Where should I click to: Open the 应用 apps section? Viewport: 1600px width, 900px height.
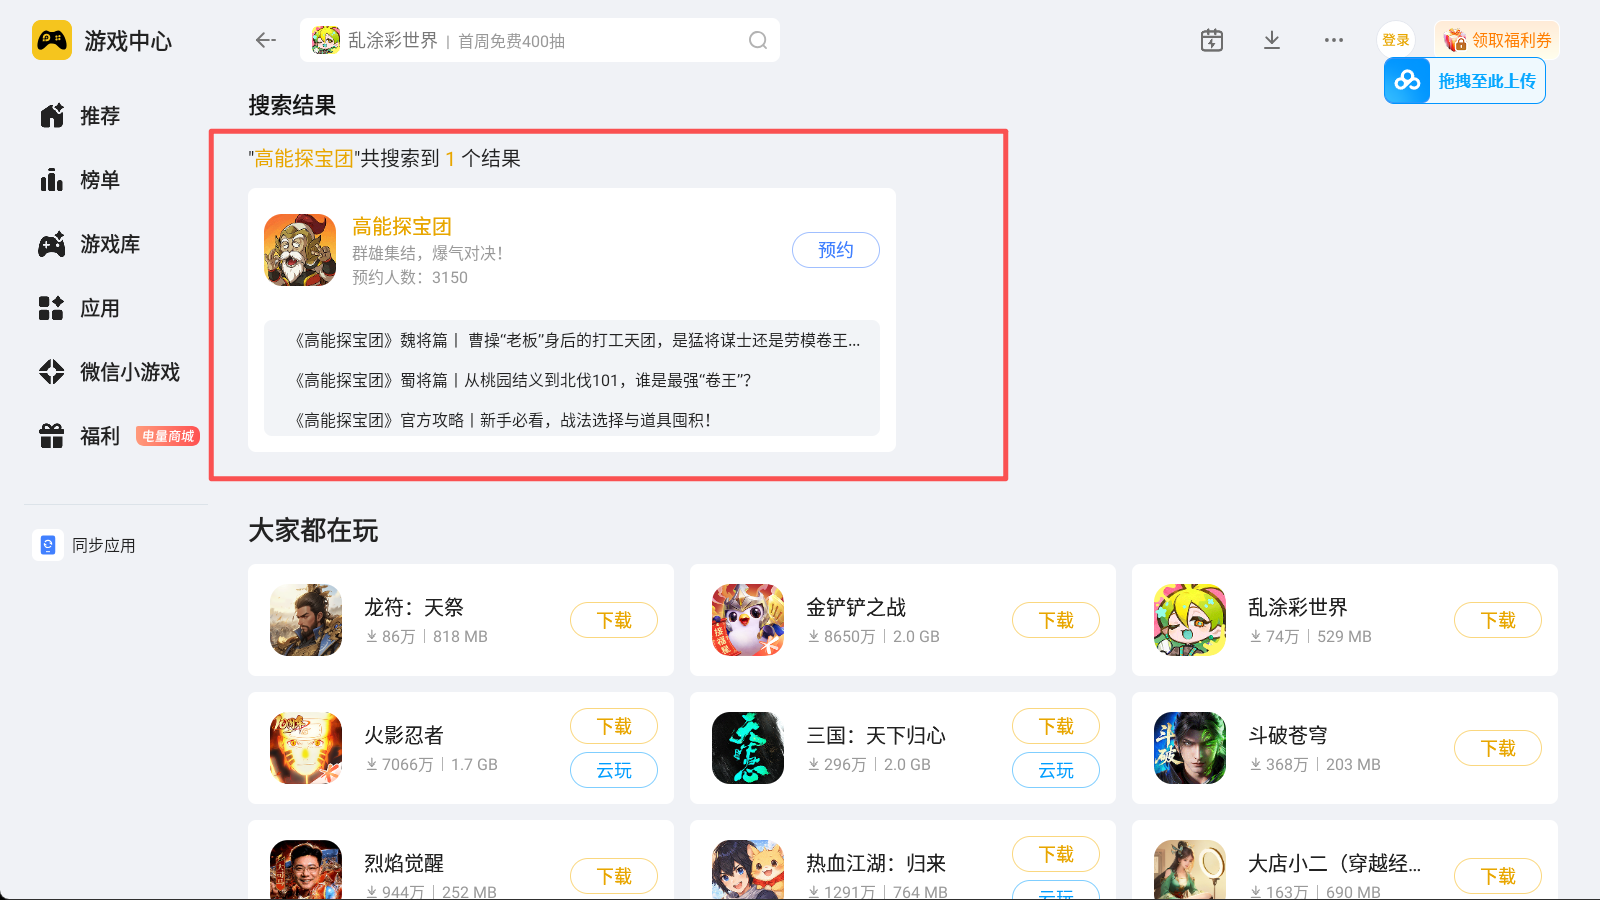[80, 308]
